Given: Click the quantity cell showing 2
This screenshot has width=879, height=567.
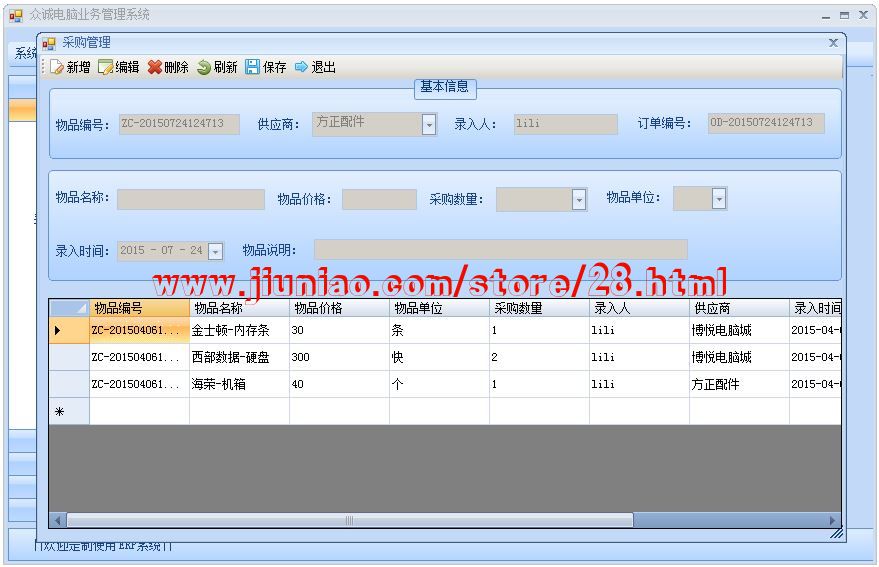Looking at the screenshot, I should point(539,357).
